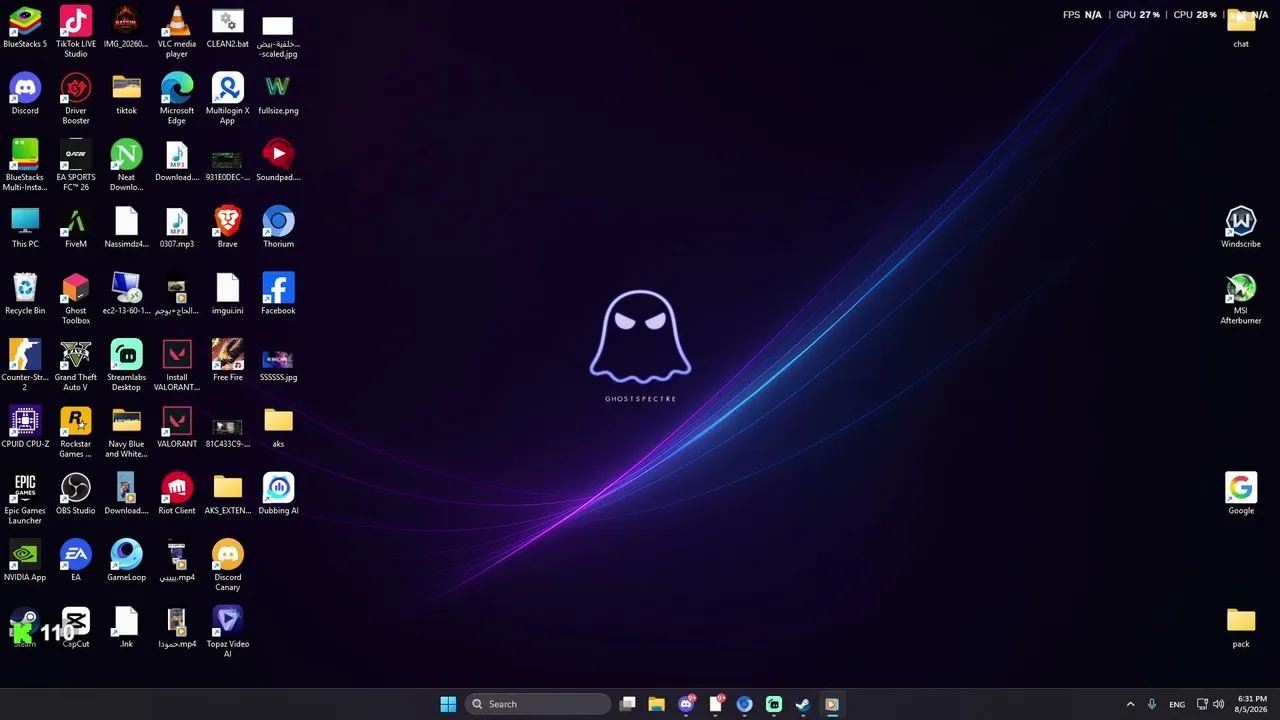
Task: Click the taskbar Search box
Action: pyautogui.click(x=538, y=704)
